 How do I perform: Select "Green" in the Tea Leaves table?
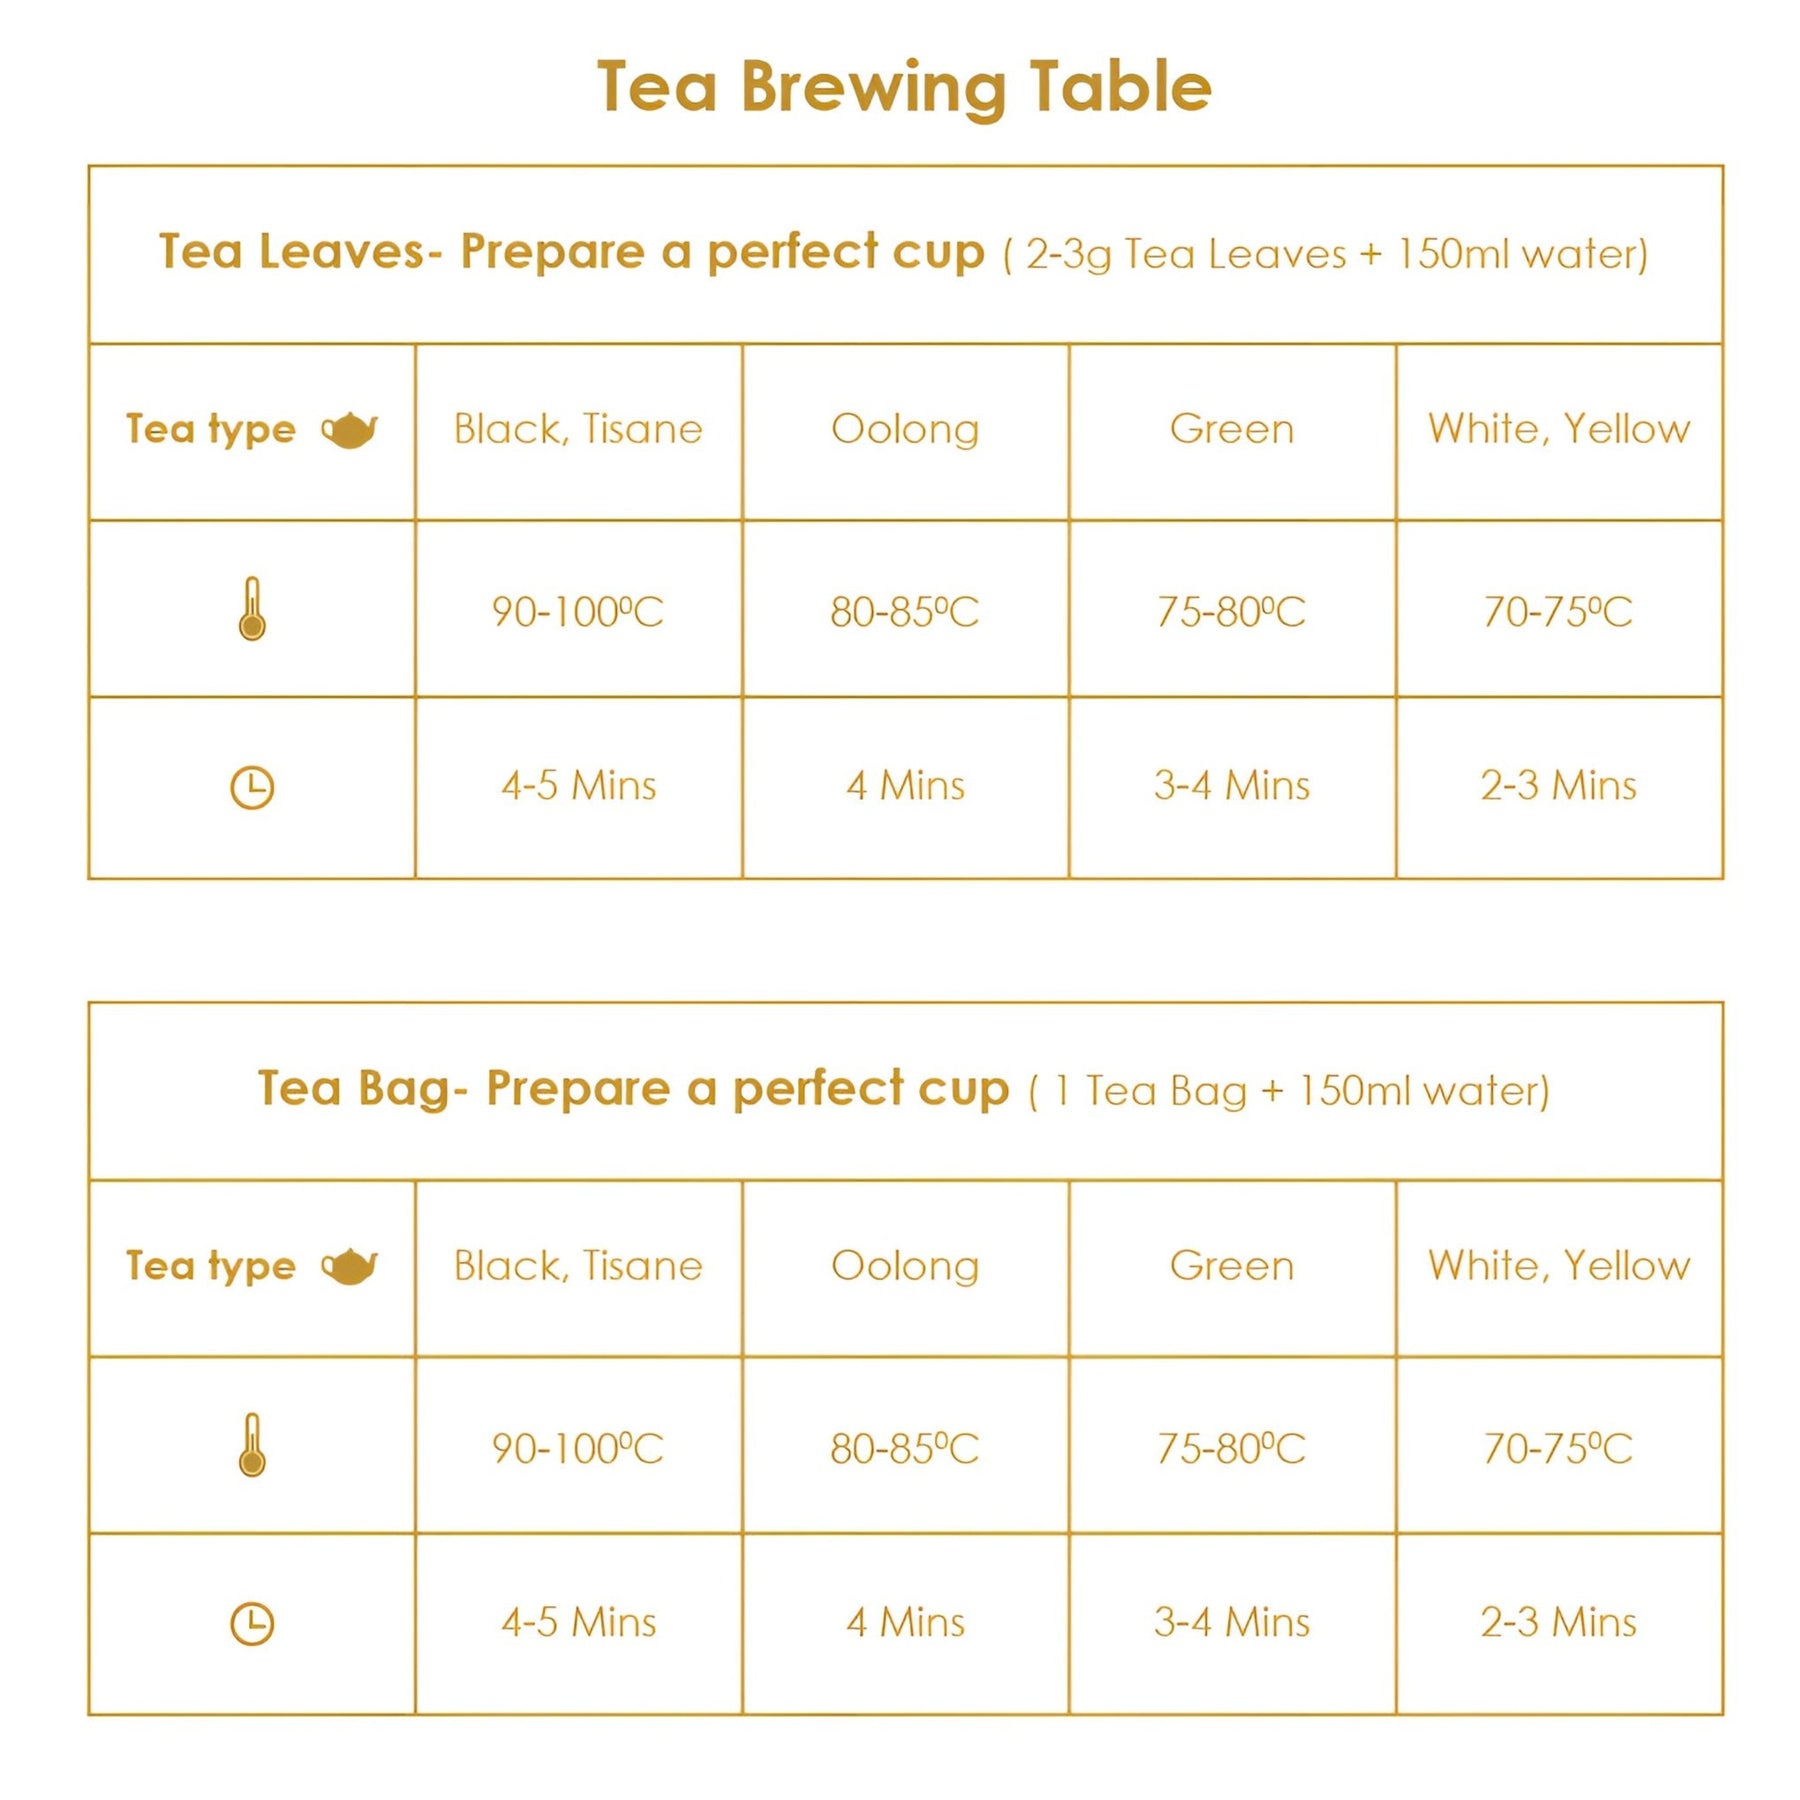(1232, 429)
